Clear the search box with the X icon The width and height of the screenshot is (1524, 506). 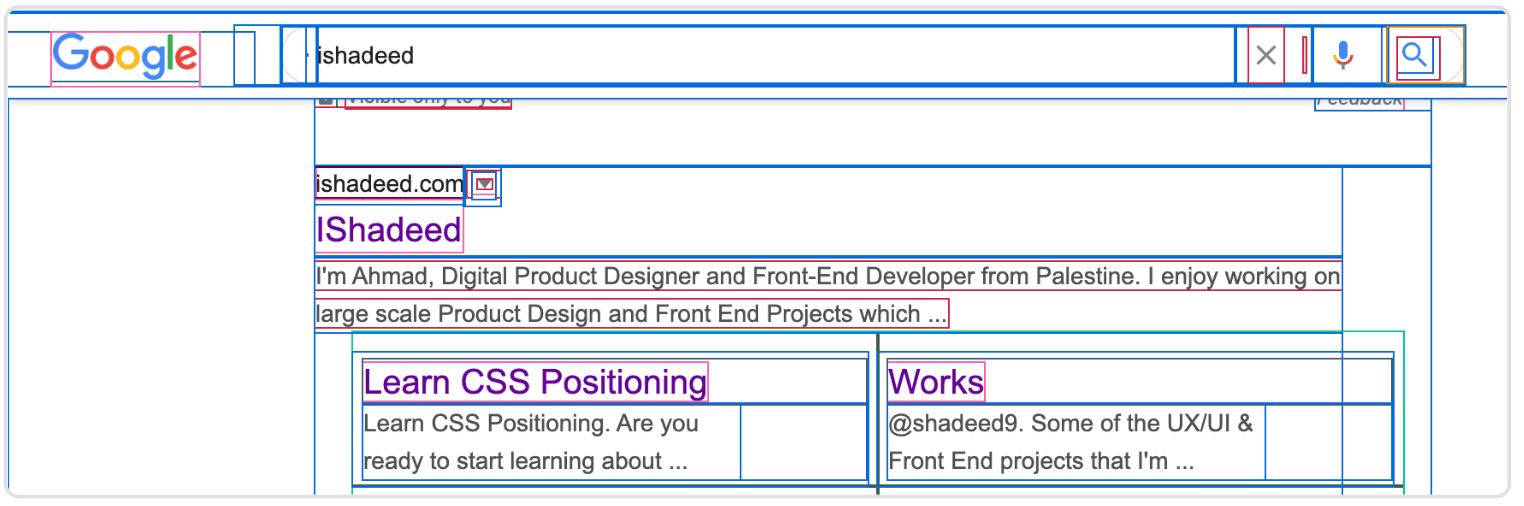point(1266,56)
